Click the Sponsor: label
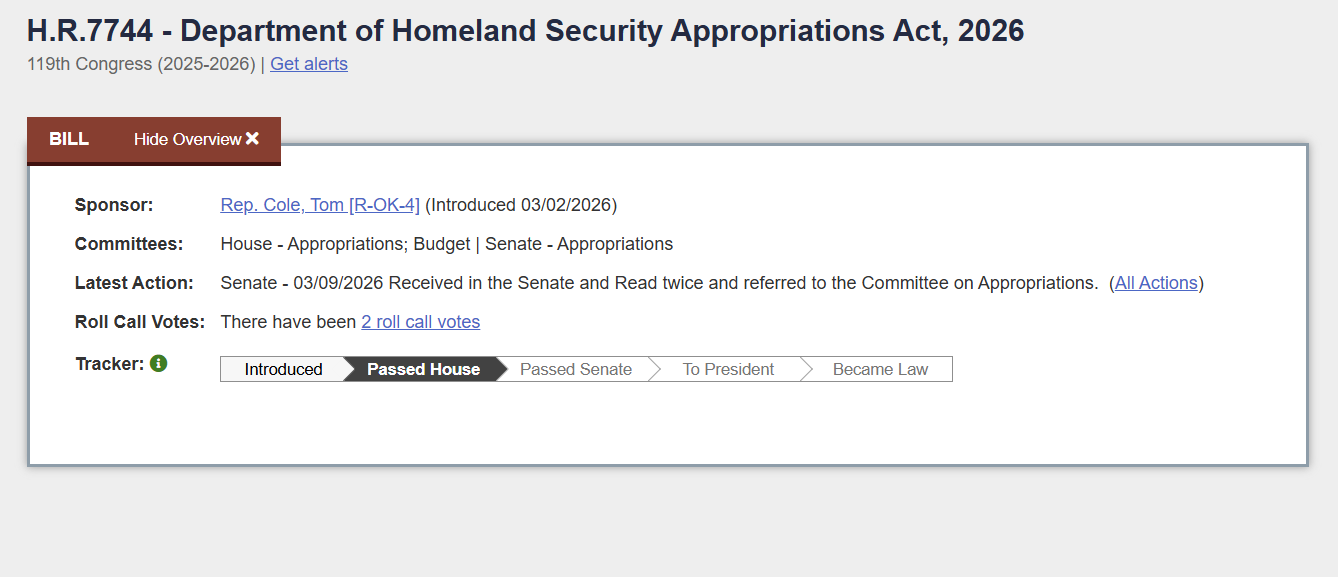 point(114,205)
